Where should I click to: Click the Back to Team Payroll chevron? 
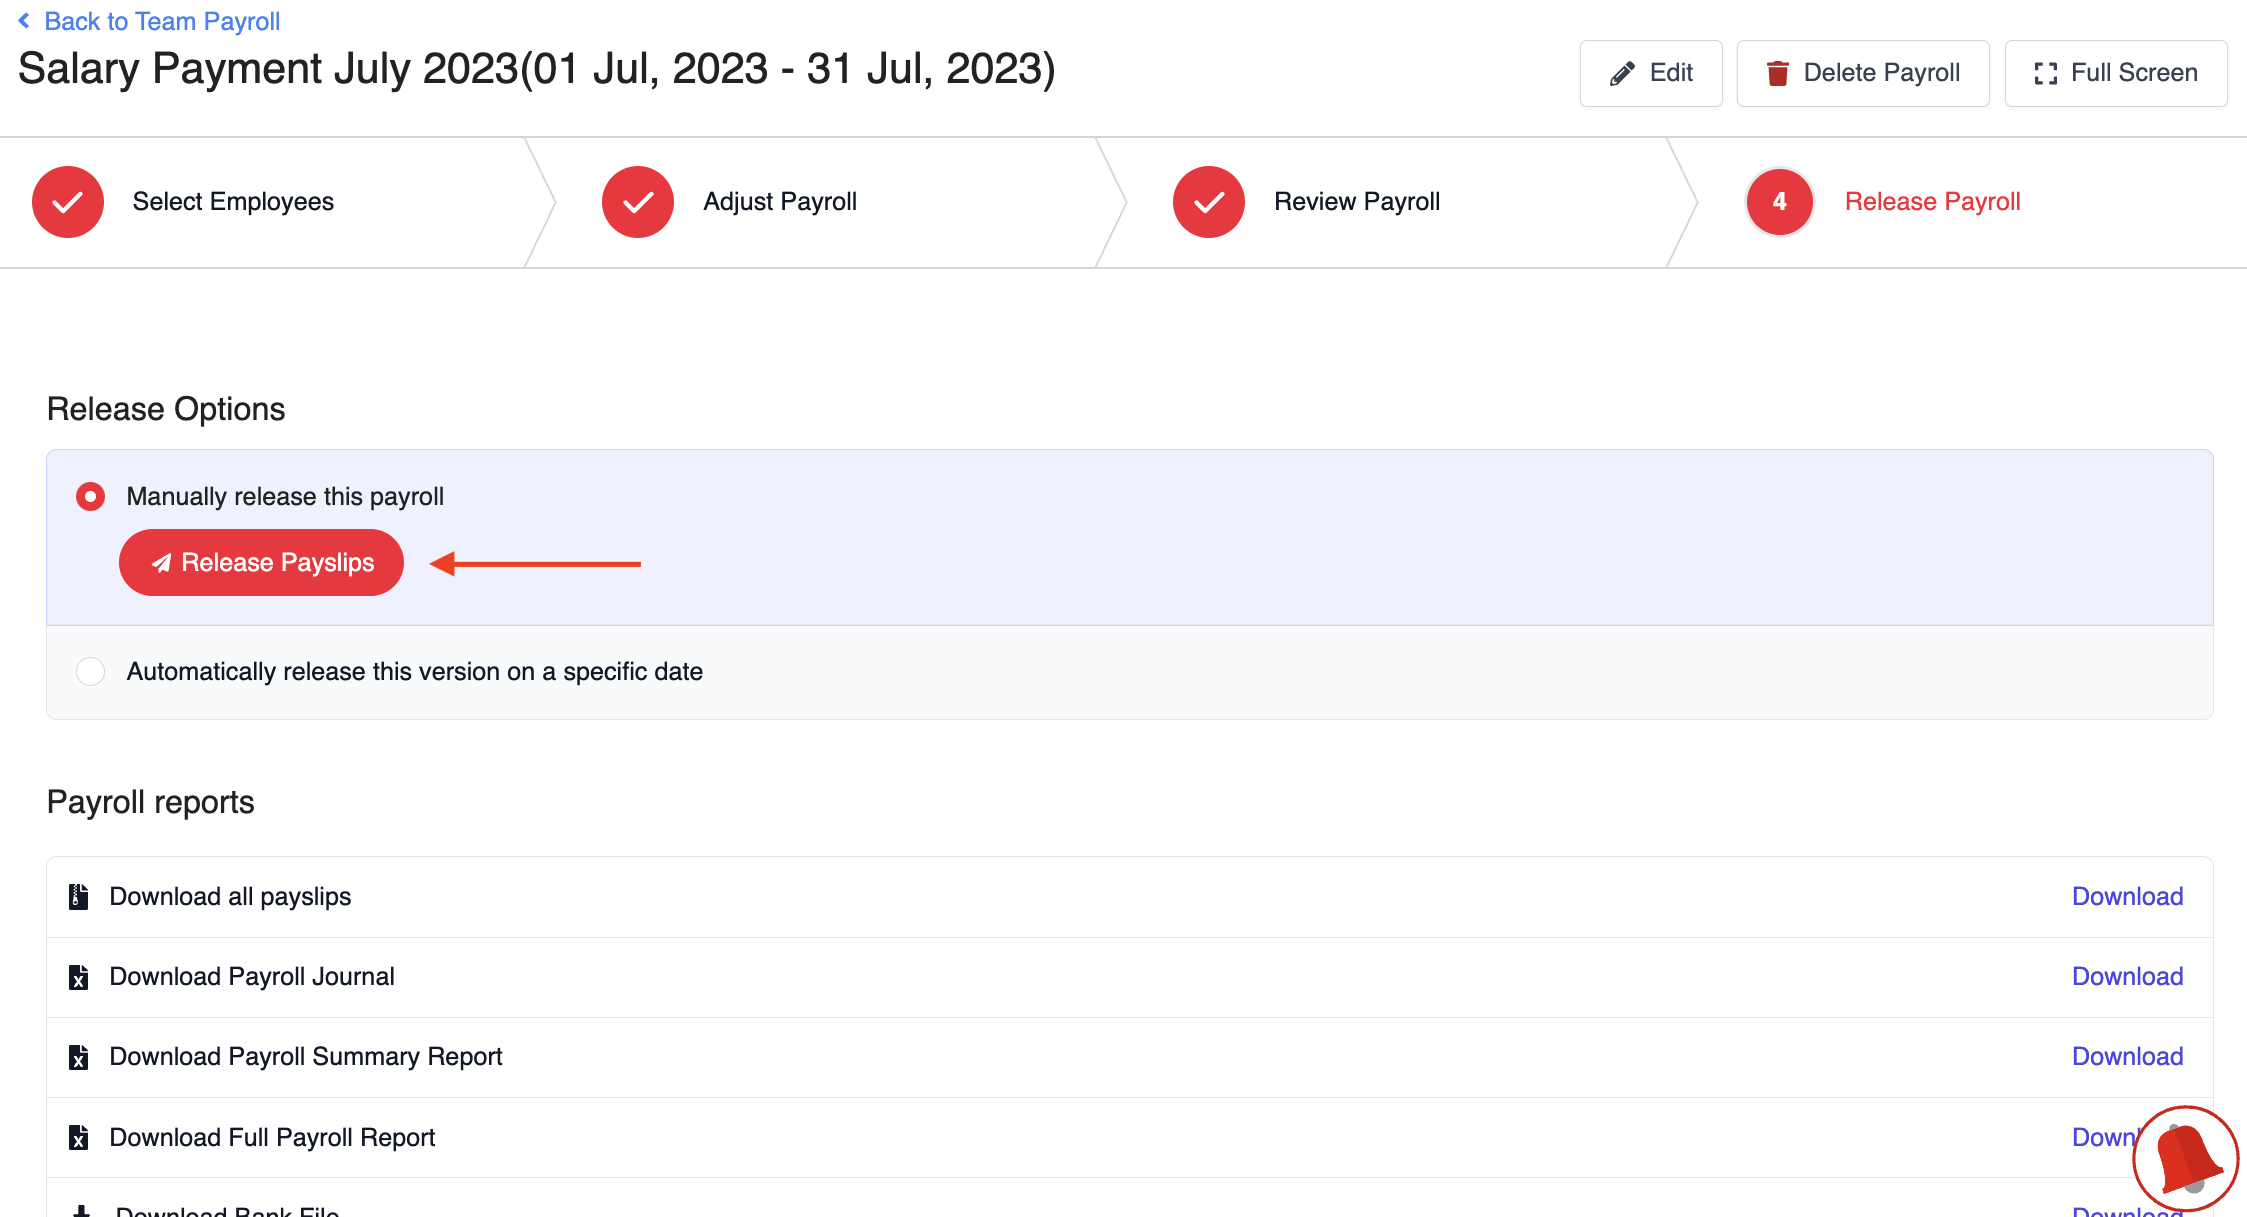[24, 21]
